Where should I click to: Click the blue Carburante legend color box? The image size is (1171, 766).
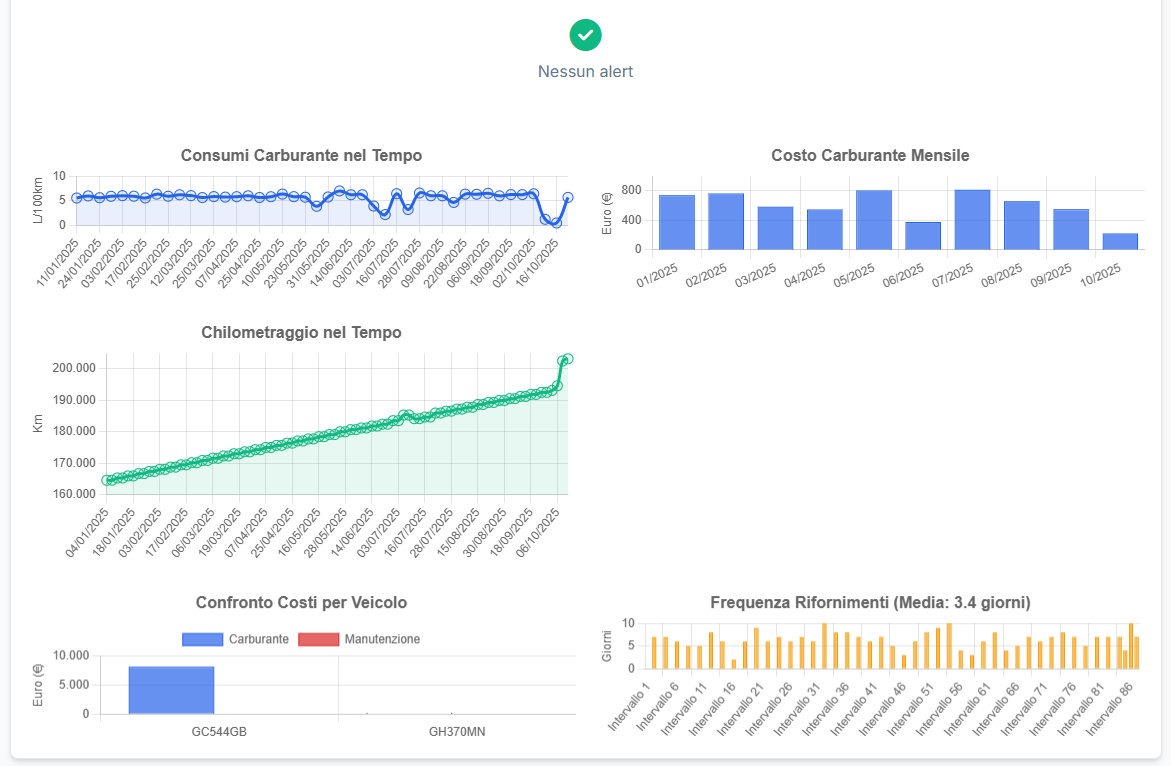(203, 639)
